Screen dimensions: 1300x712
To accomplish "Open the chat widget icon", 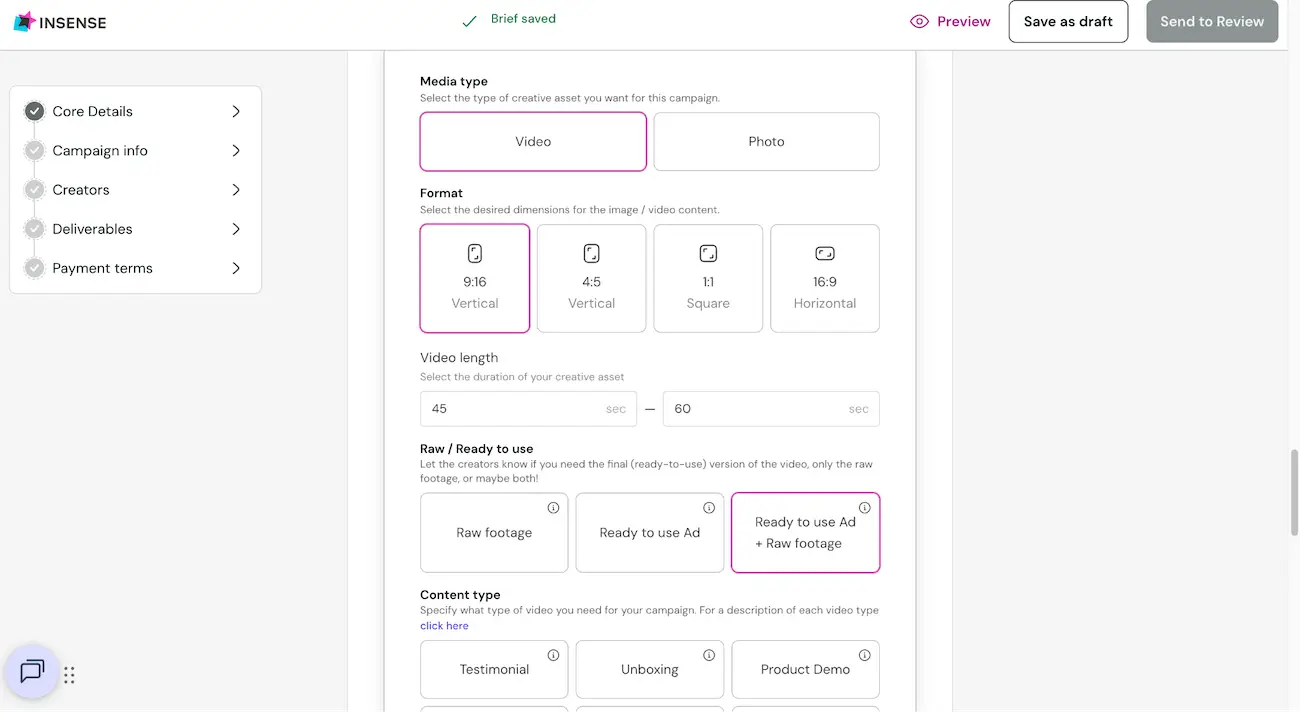I will pyautogui.click(x=32, y=671).
